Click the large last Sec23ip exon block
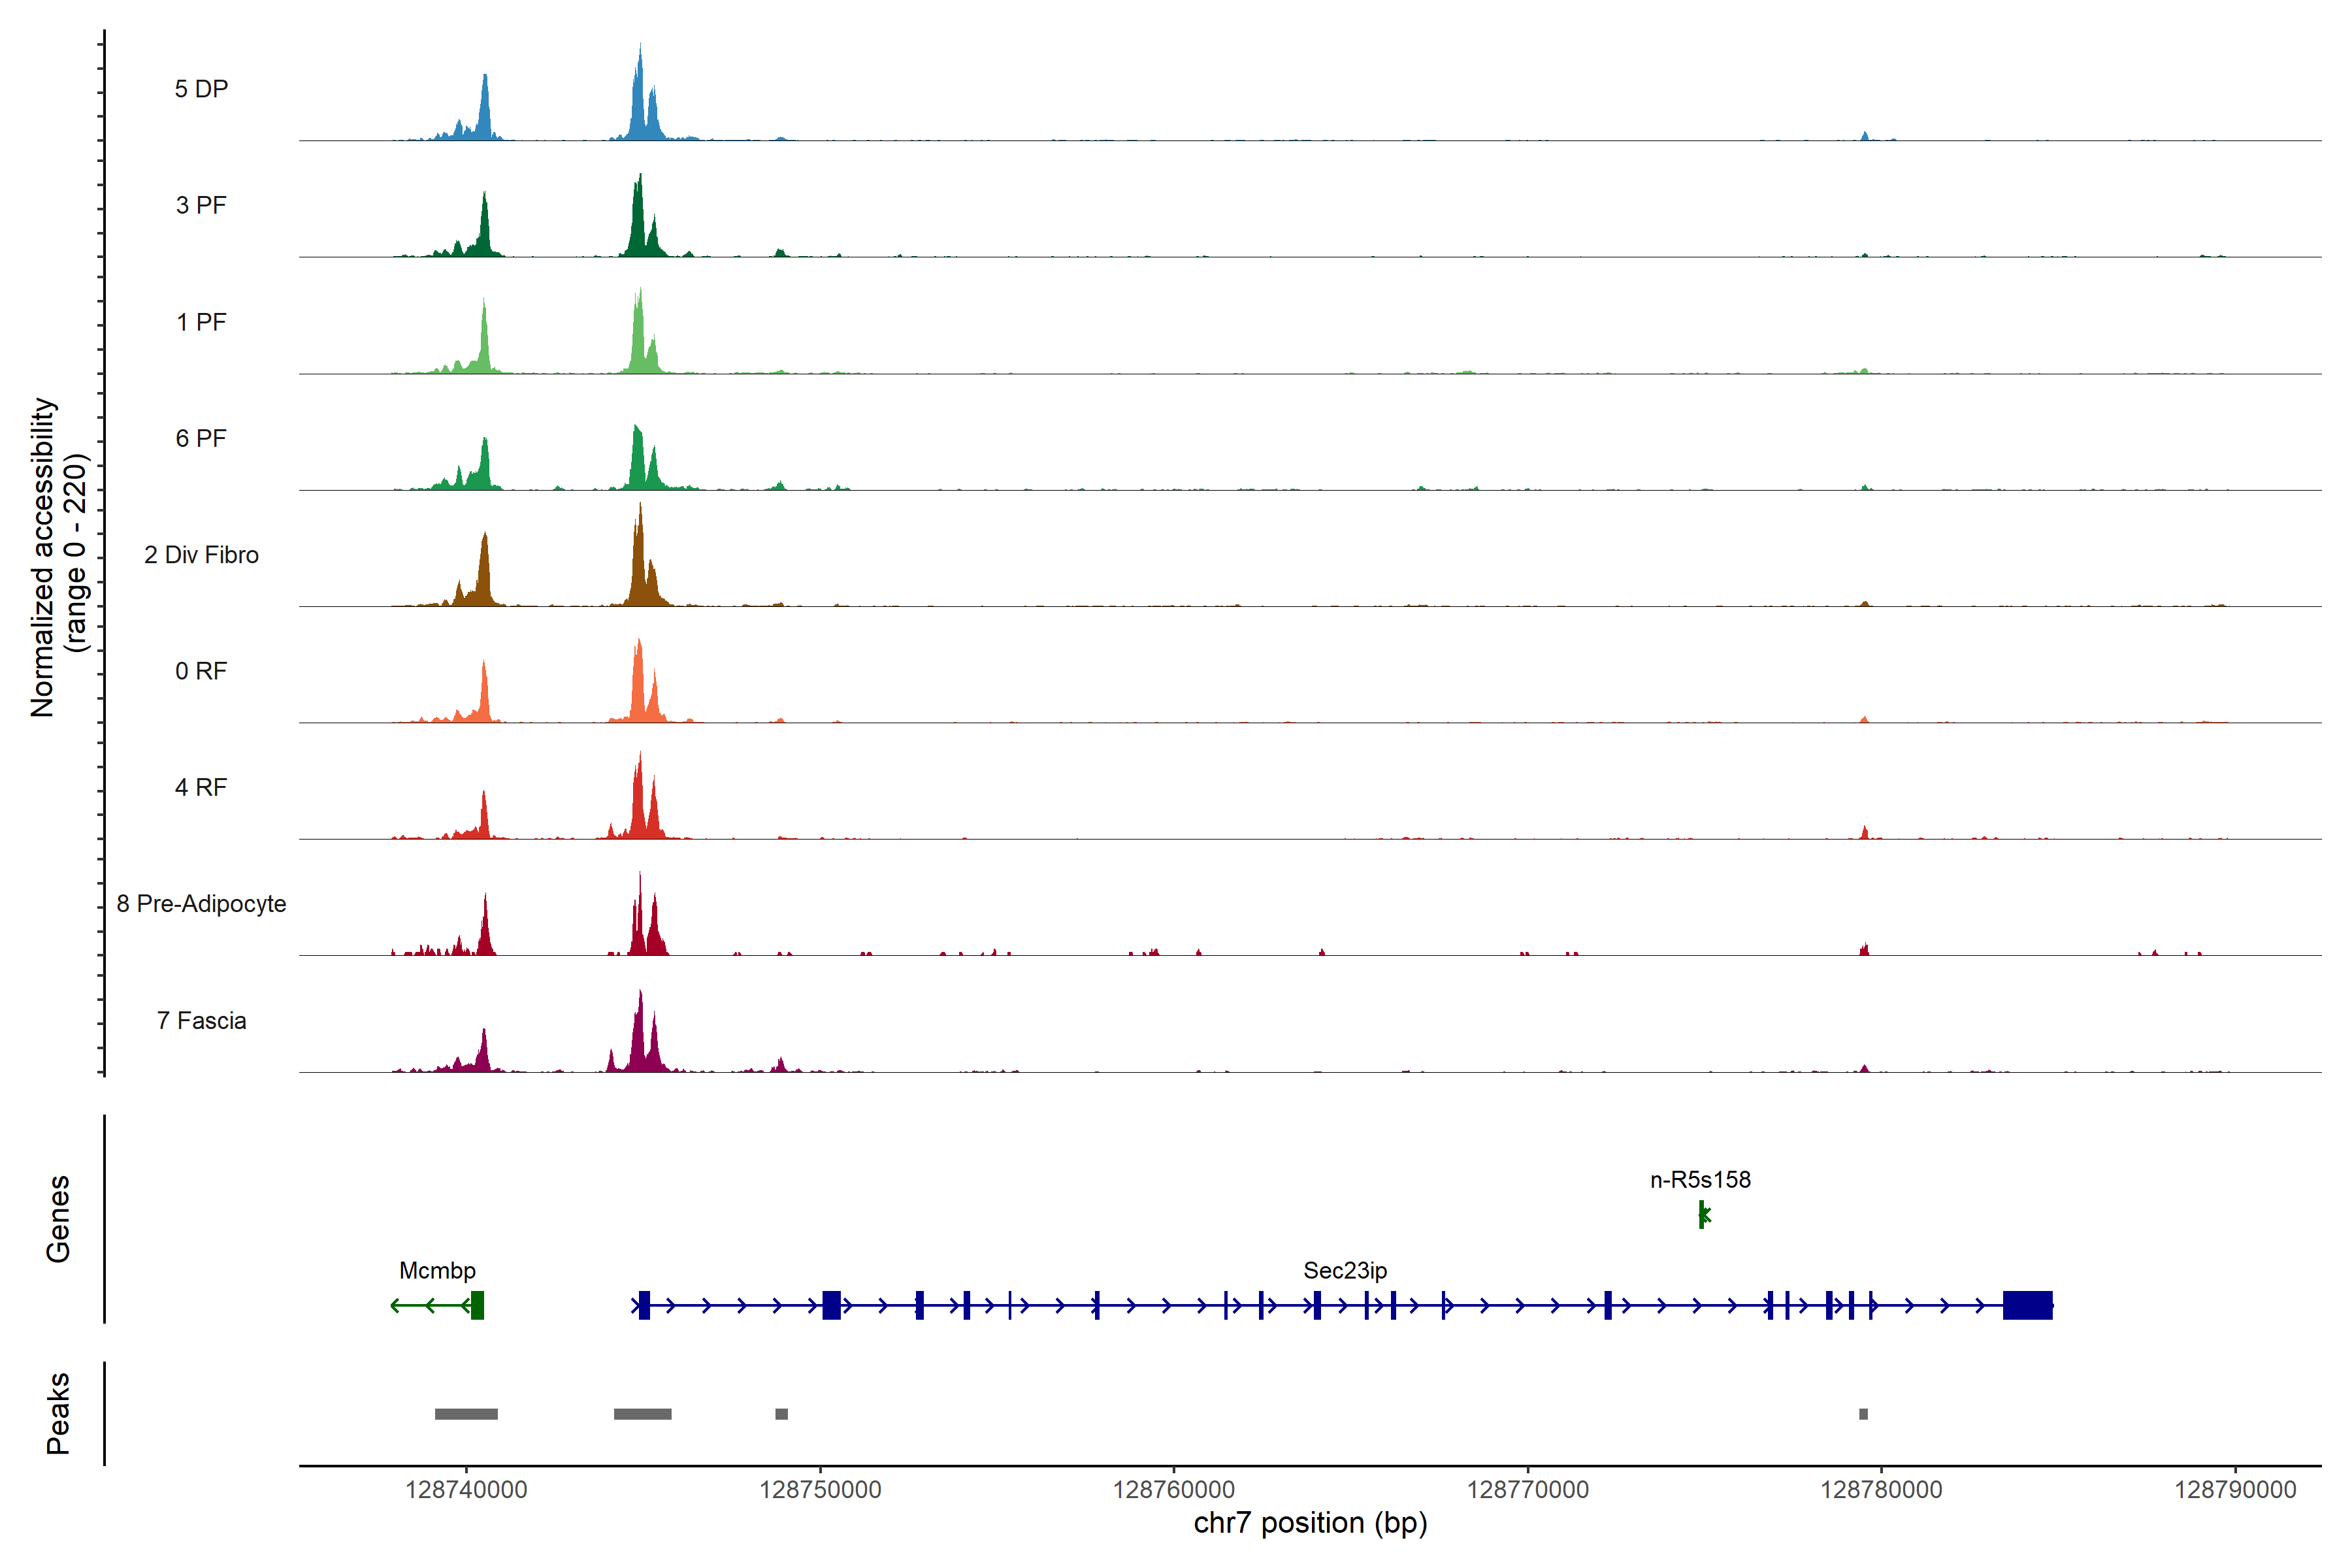 click(2027, 1305)
